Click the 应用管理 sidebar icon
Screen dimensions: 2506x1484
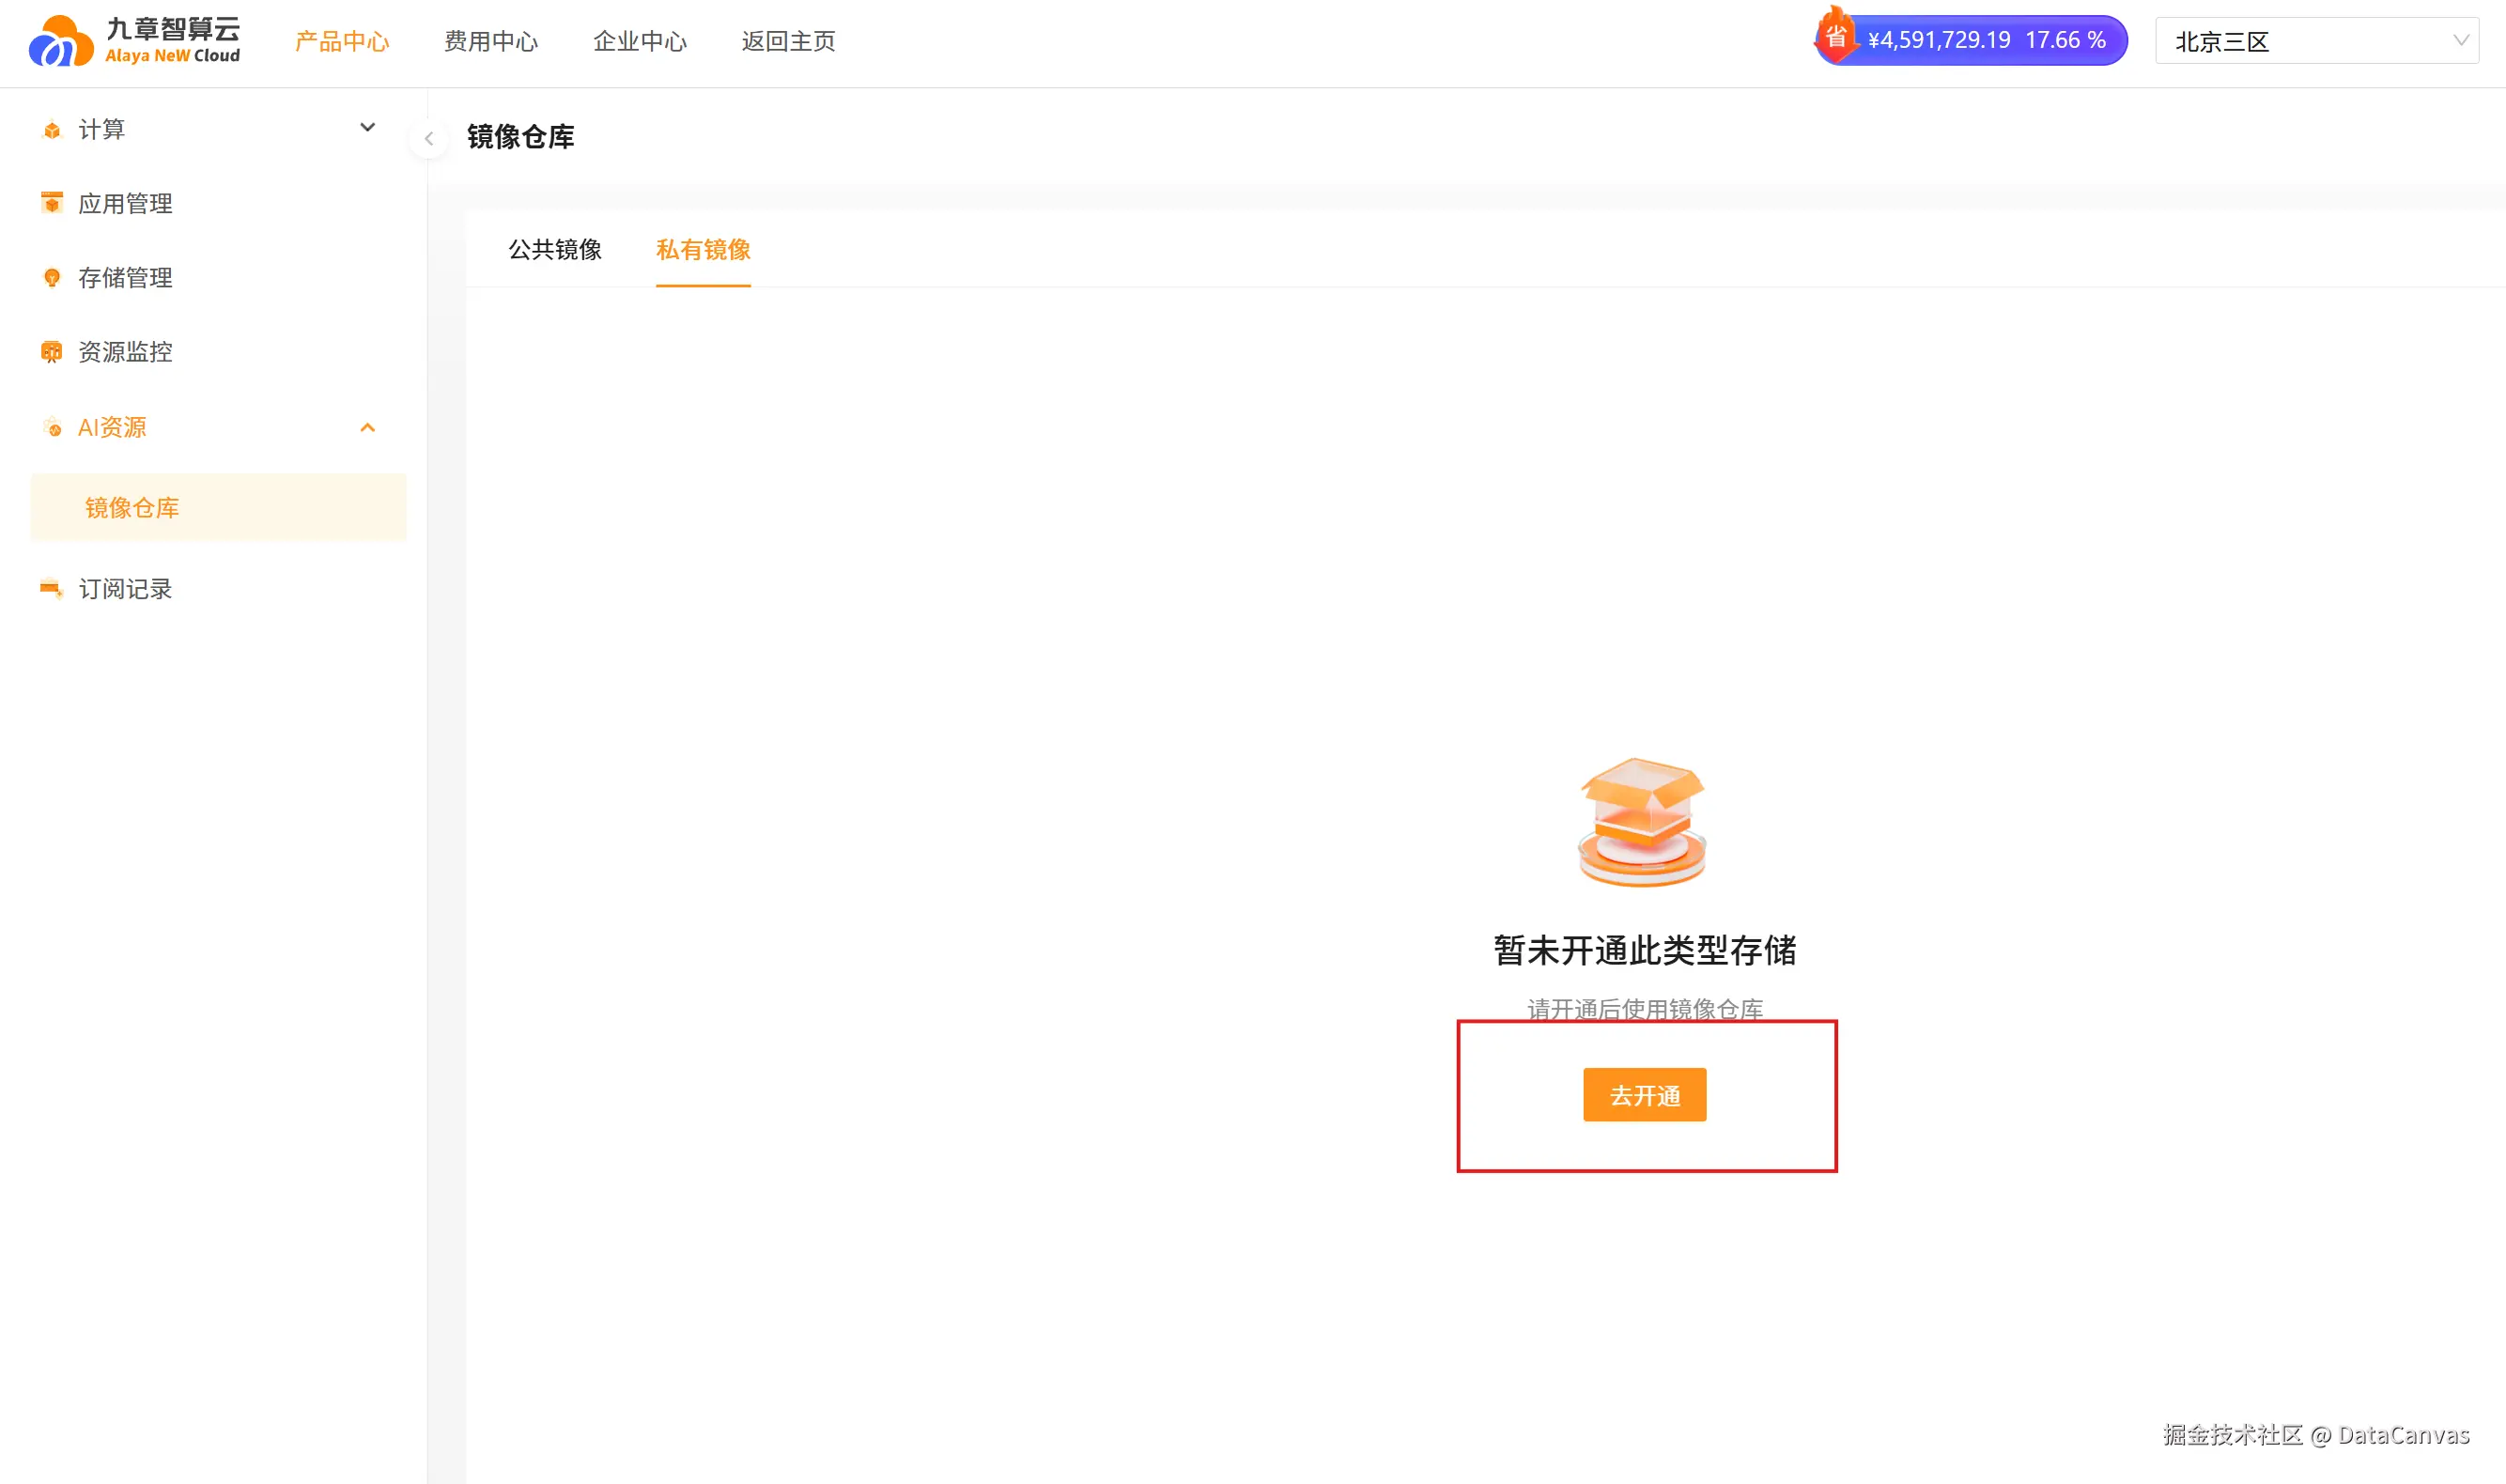52,203
